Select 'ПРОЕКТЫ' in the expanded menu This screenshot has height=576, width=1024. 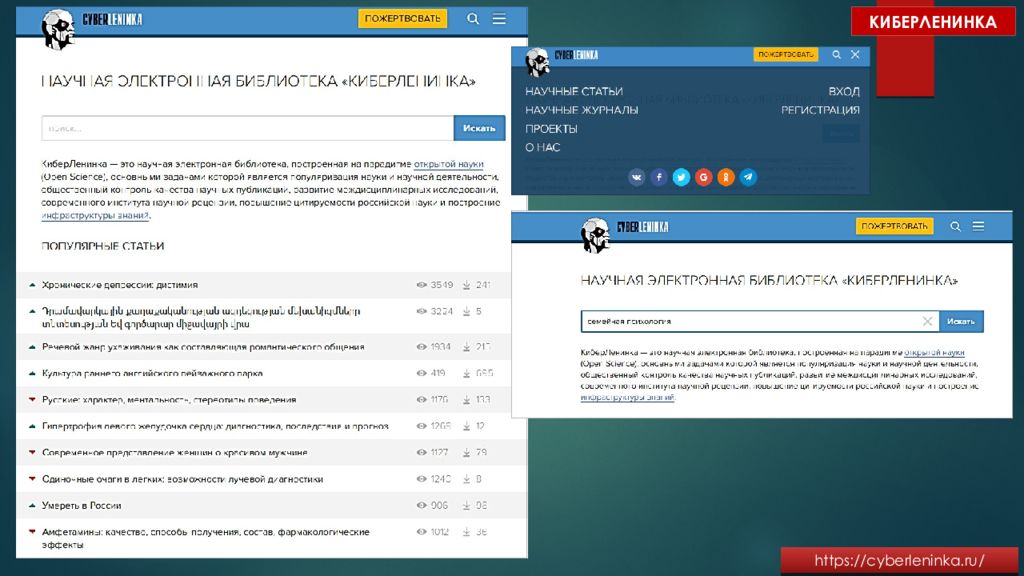(551, 129)
